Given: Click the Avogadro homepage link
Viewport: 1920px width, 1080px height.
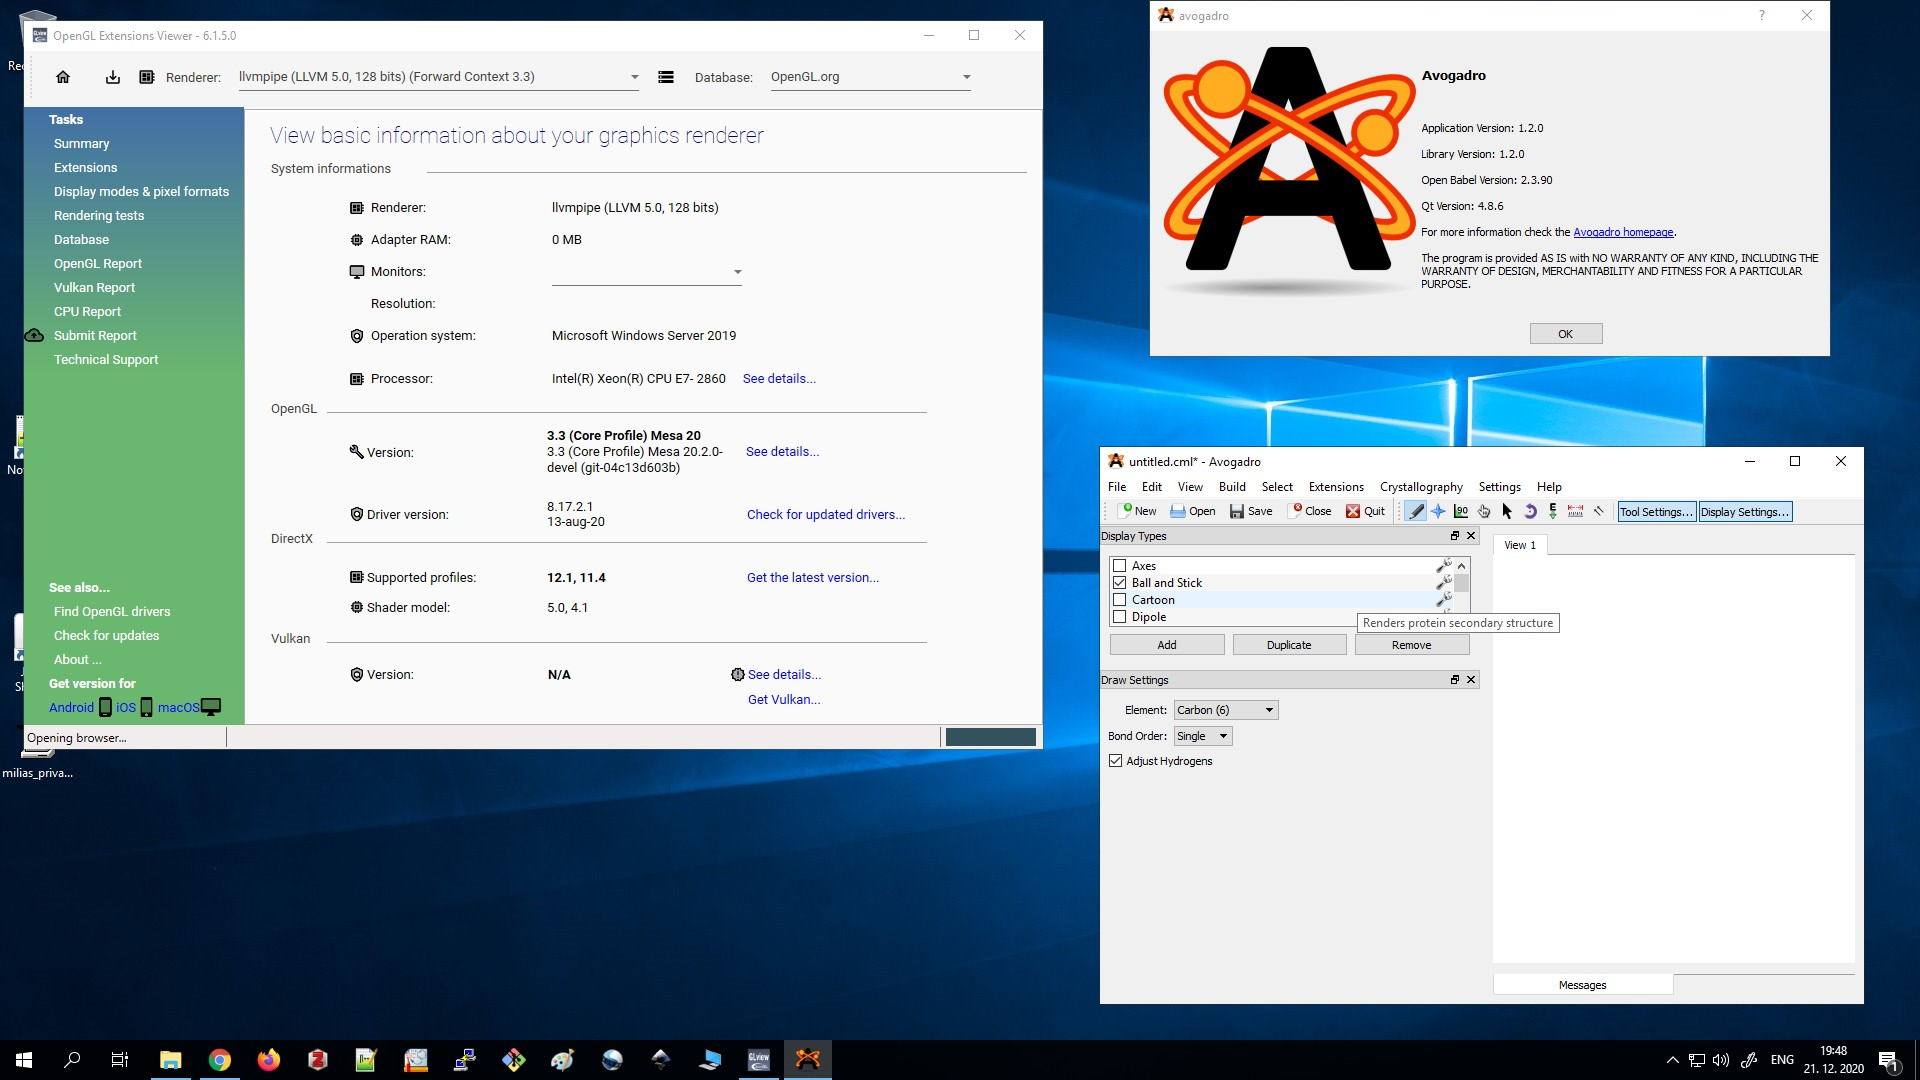Looking at the screenshot, I should pos(1623,231).
